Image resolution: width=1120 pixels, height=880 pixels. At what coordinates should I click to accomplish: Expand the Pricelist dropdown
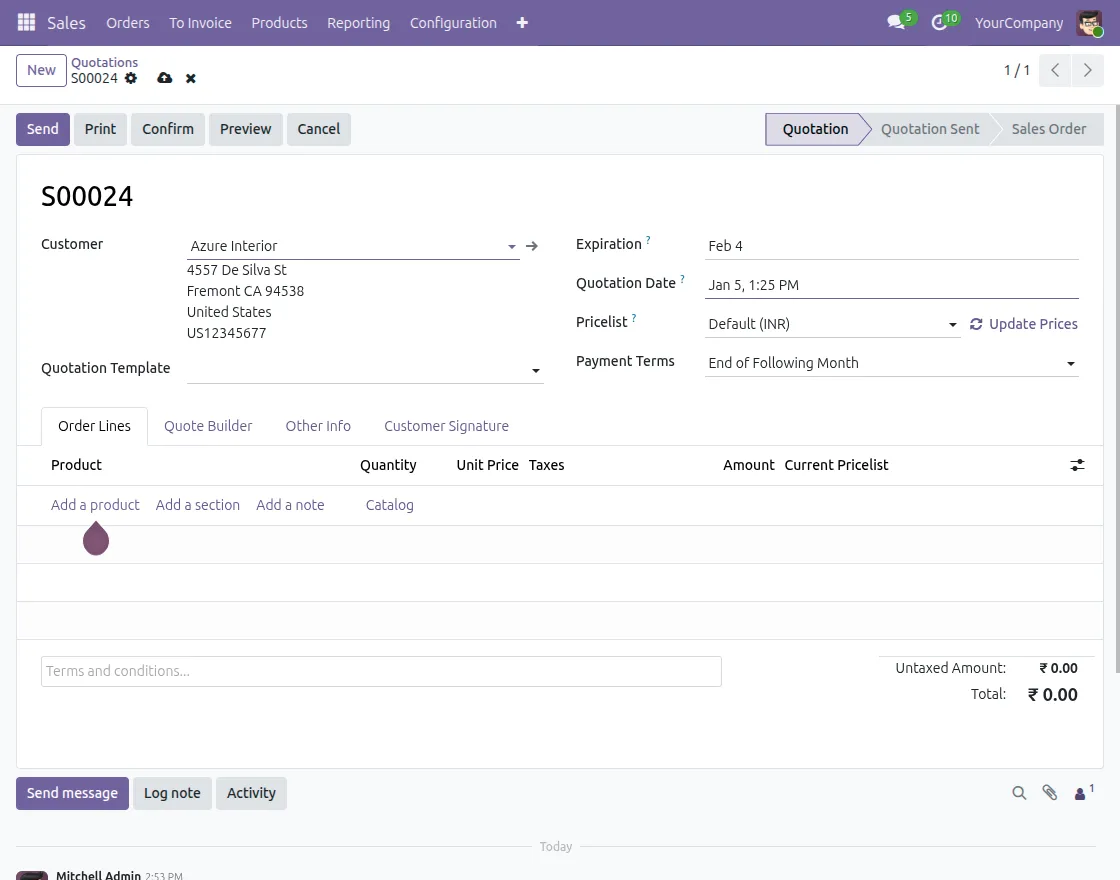click(952, 325)
